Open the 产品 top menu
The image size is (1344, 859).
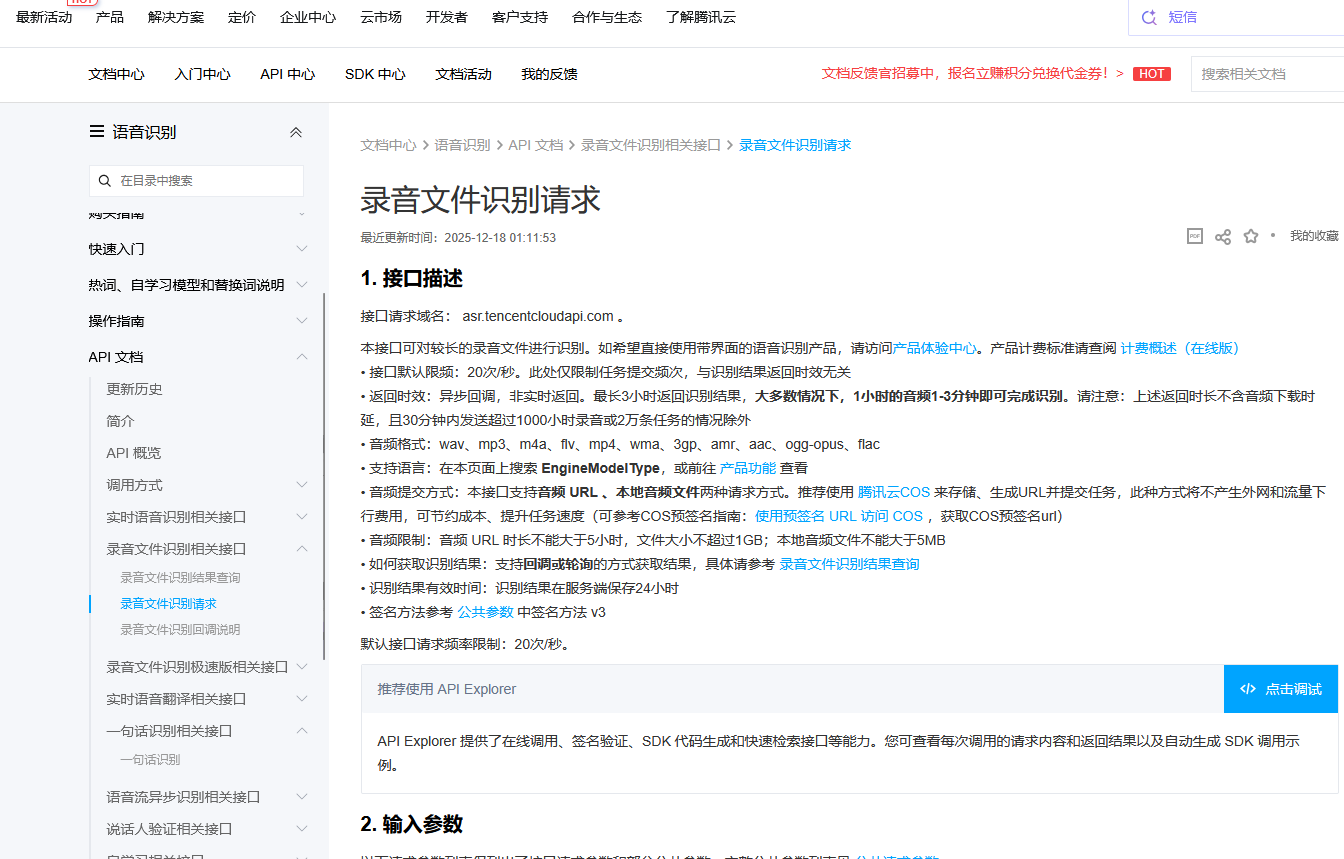pyautogui.click(x=110, y=17)
